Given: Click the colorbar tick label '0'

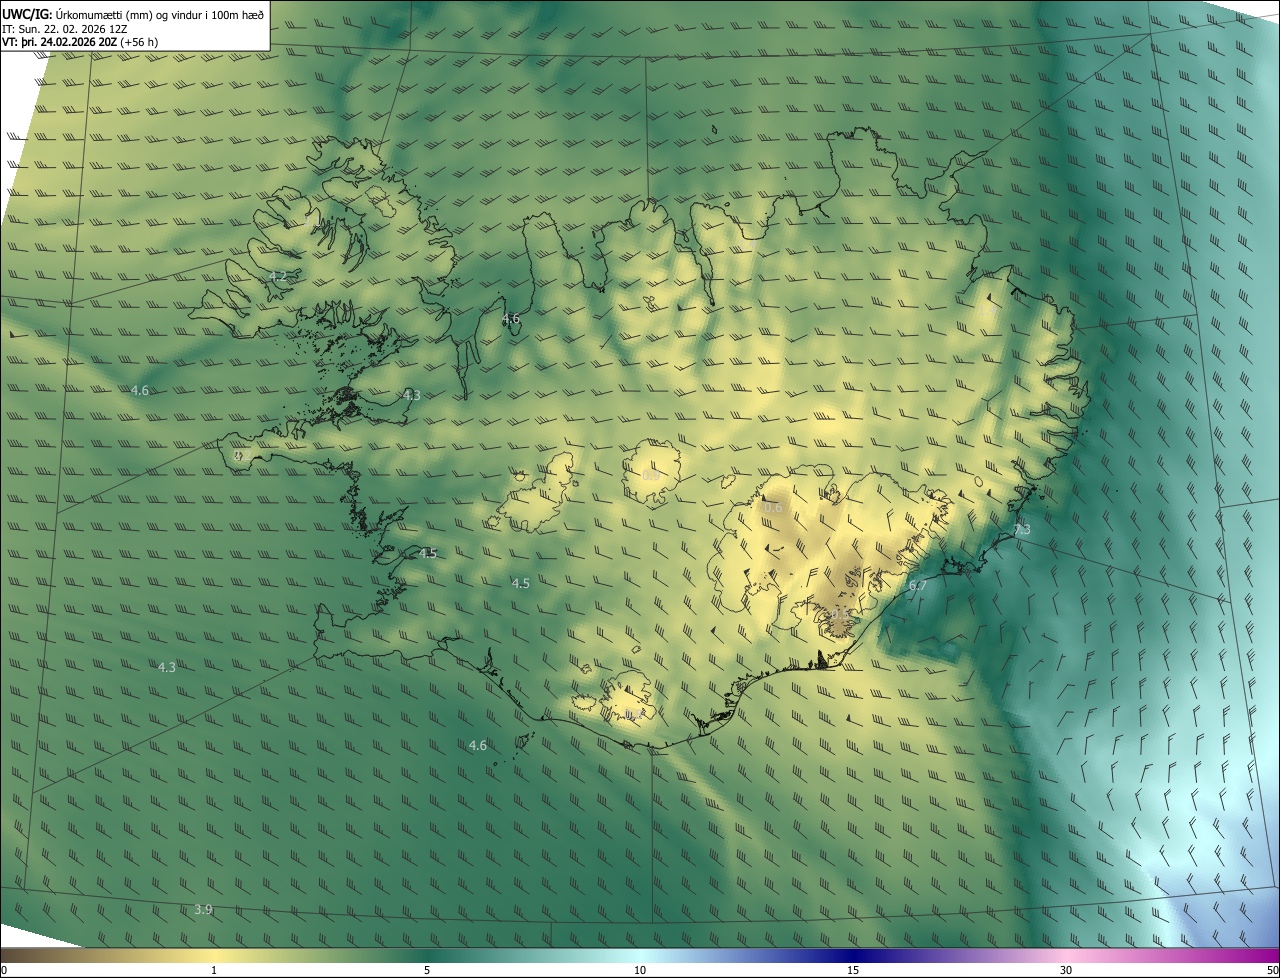Looking at the screenshot, I should tap(4, 971).
